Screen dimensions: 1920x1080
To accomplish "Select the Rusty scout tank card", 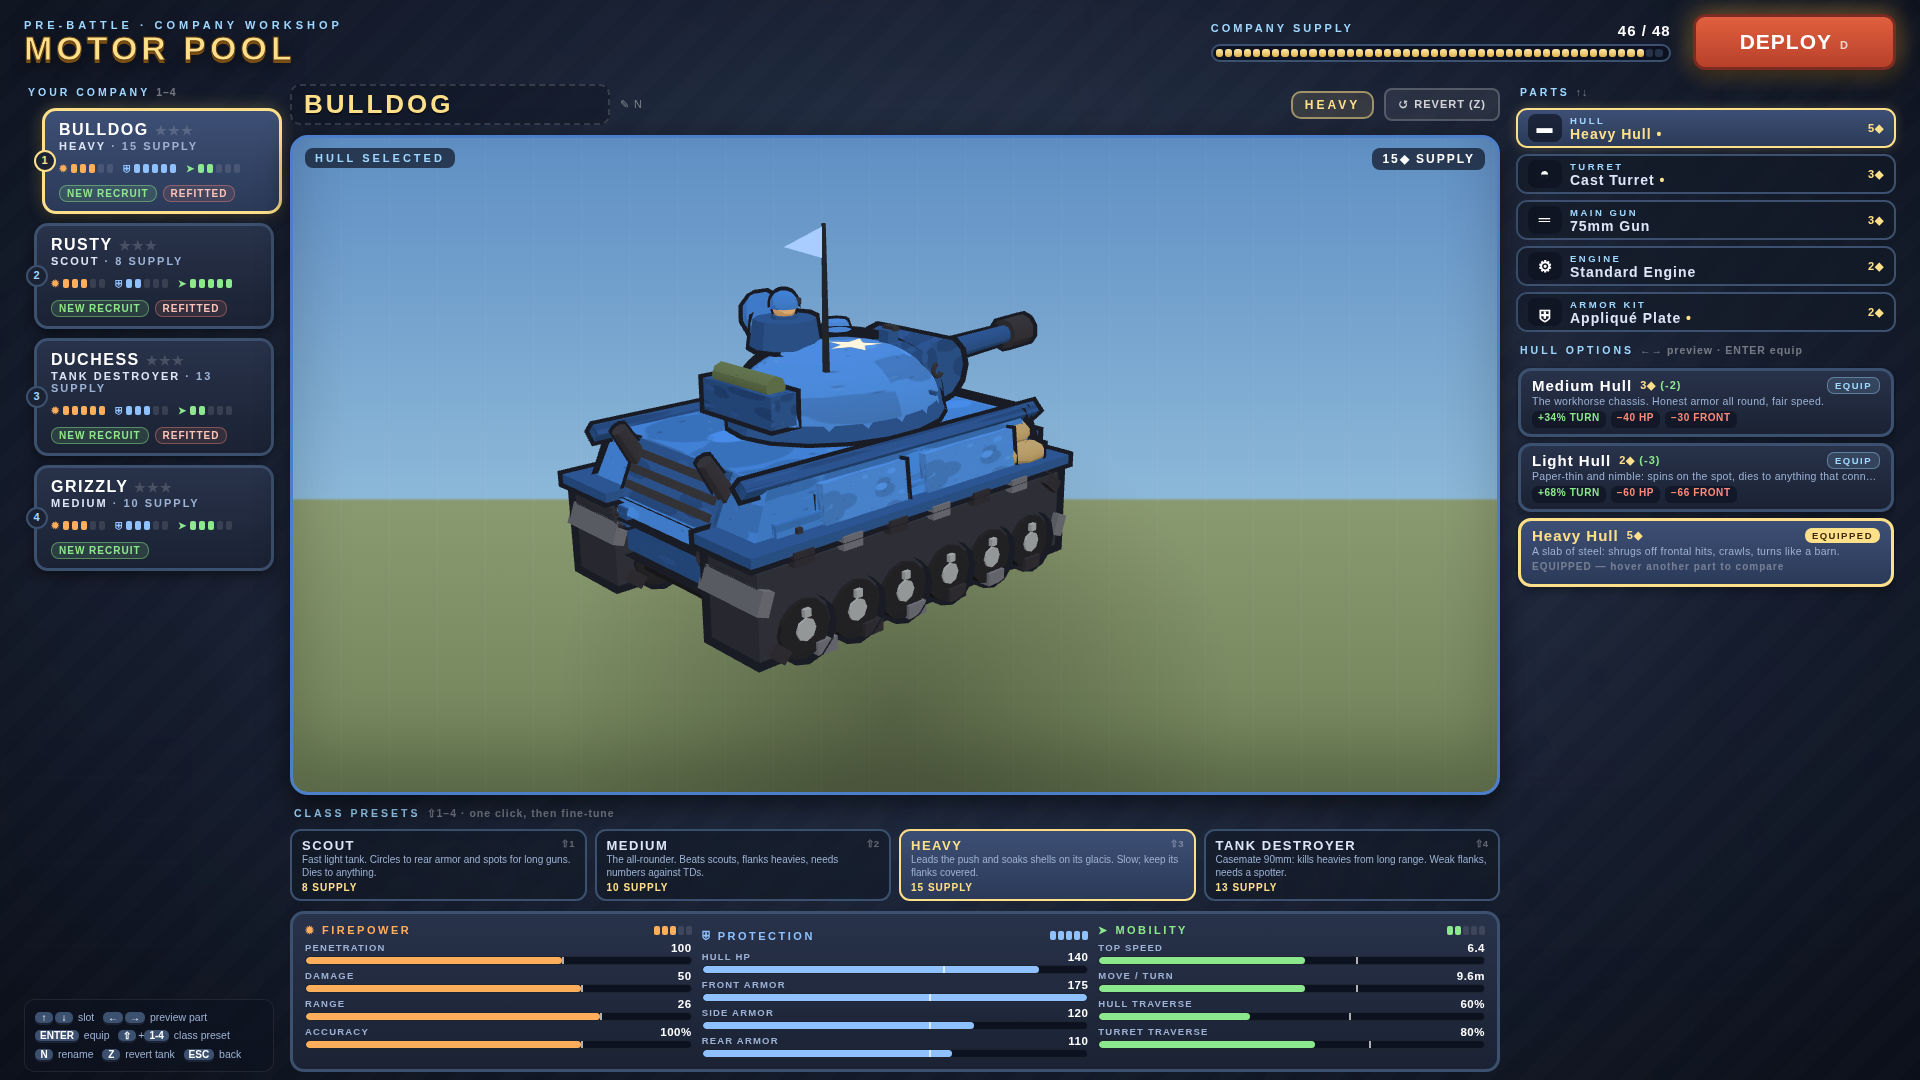I will coord(154,276).
